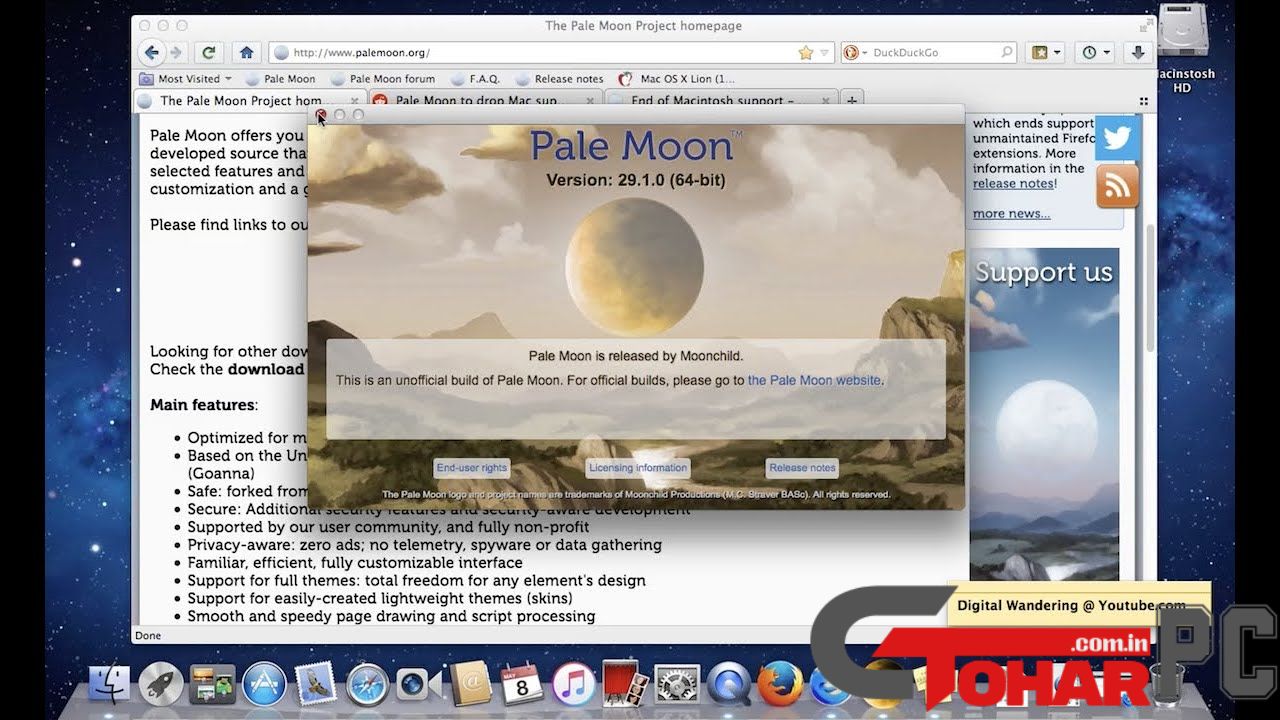This screenshot has width=1280, height=720.
Task: Click the search magnifier icon
Action: [x=1007, y=52]
